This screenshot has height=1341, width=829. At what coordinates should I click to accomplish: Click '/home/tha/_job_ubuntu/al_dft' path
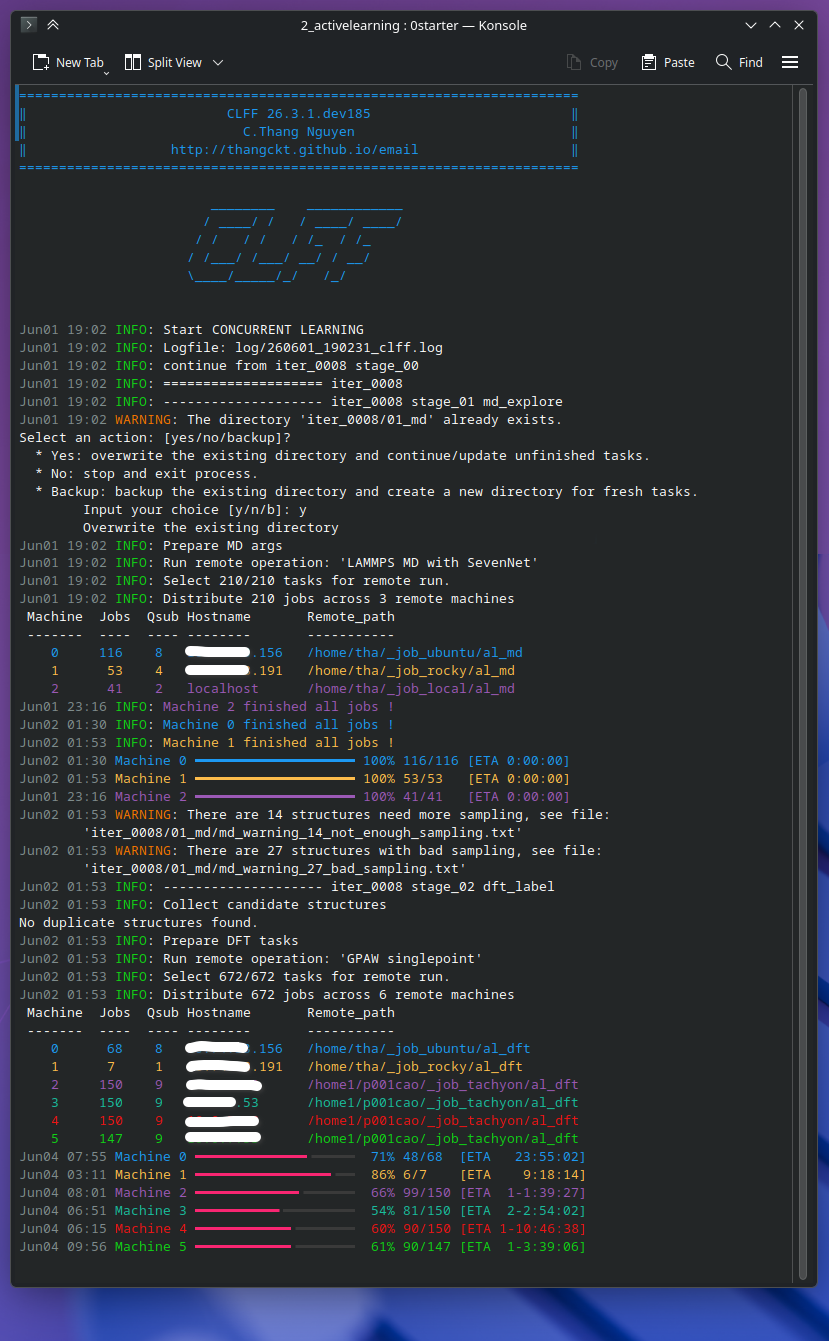pos(419,1049)
